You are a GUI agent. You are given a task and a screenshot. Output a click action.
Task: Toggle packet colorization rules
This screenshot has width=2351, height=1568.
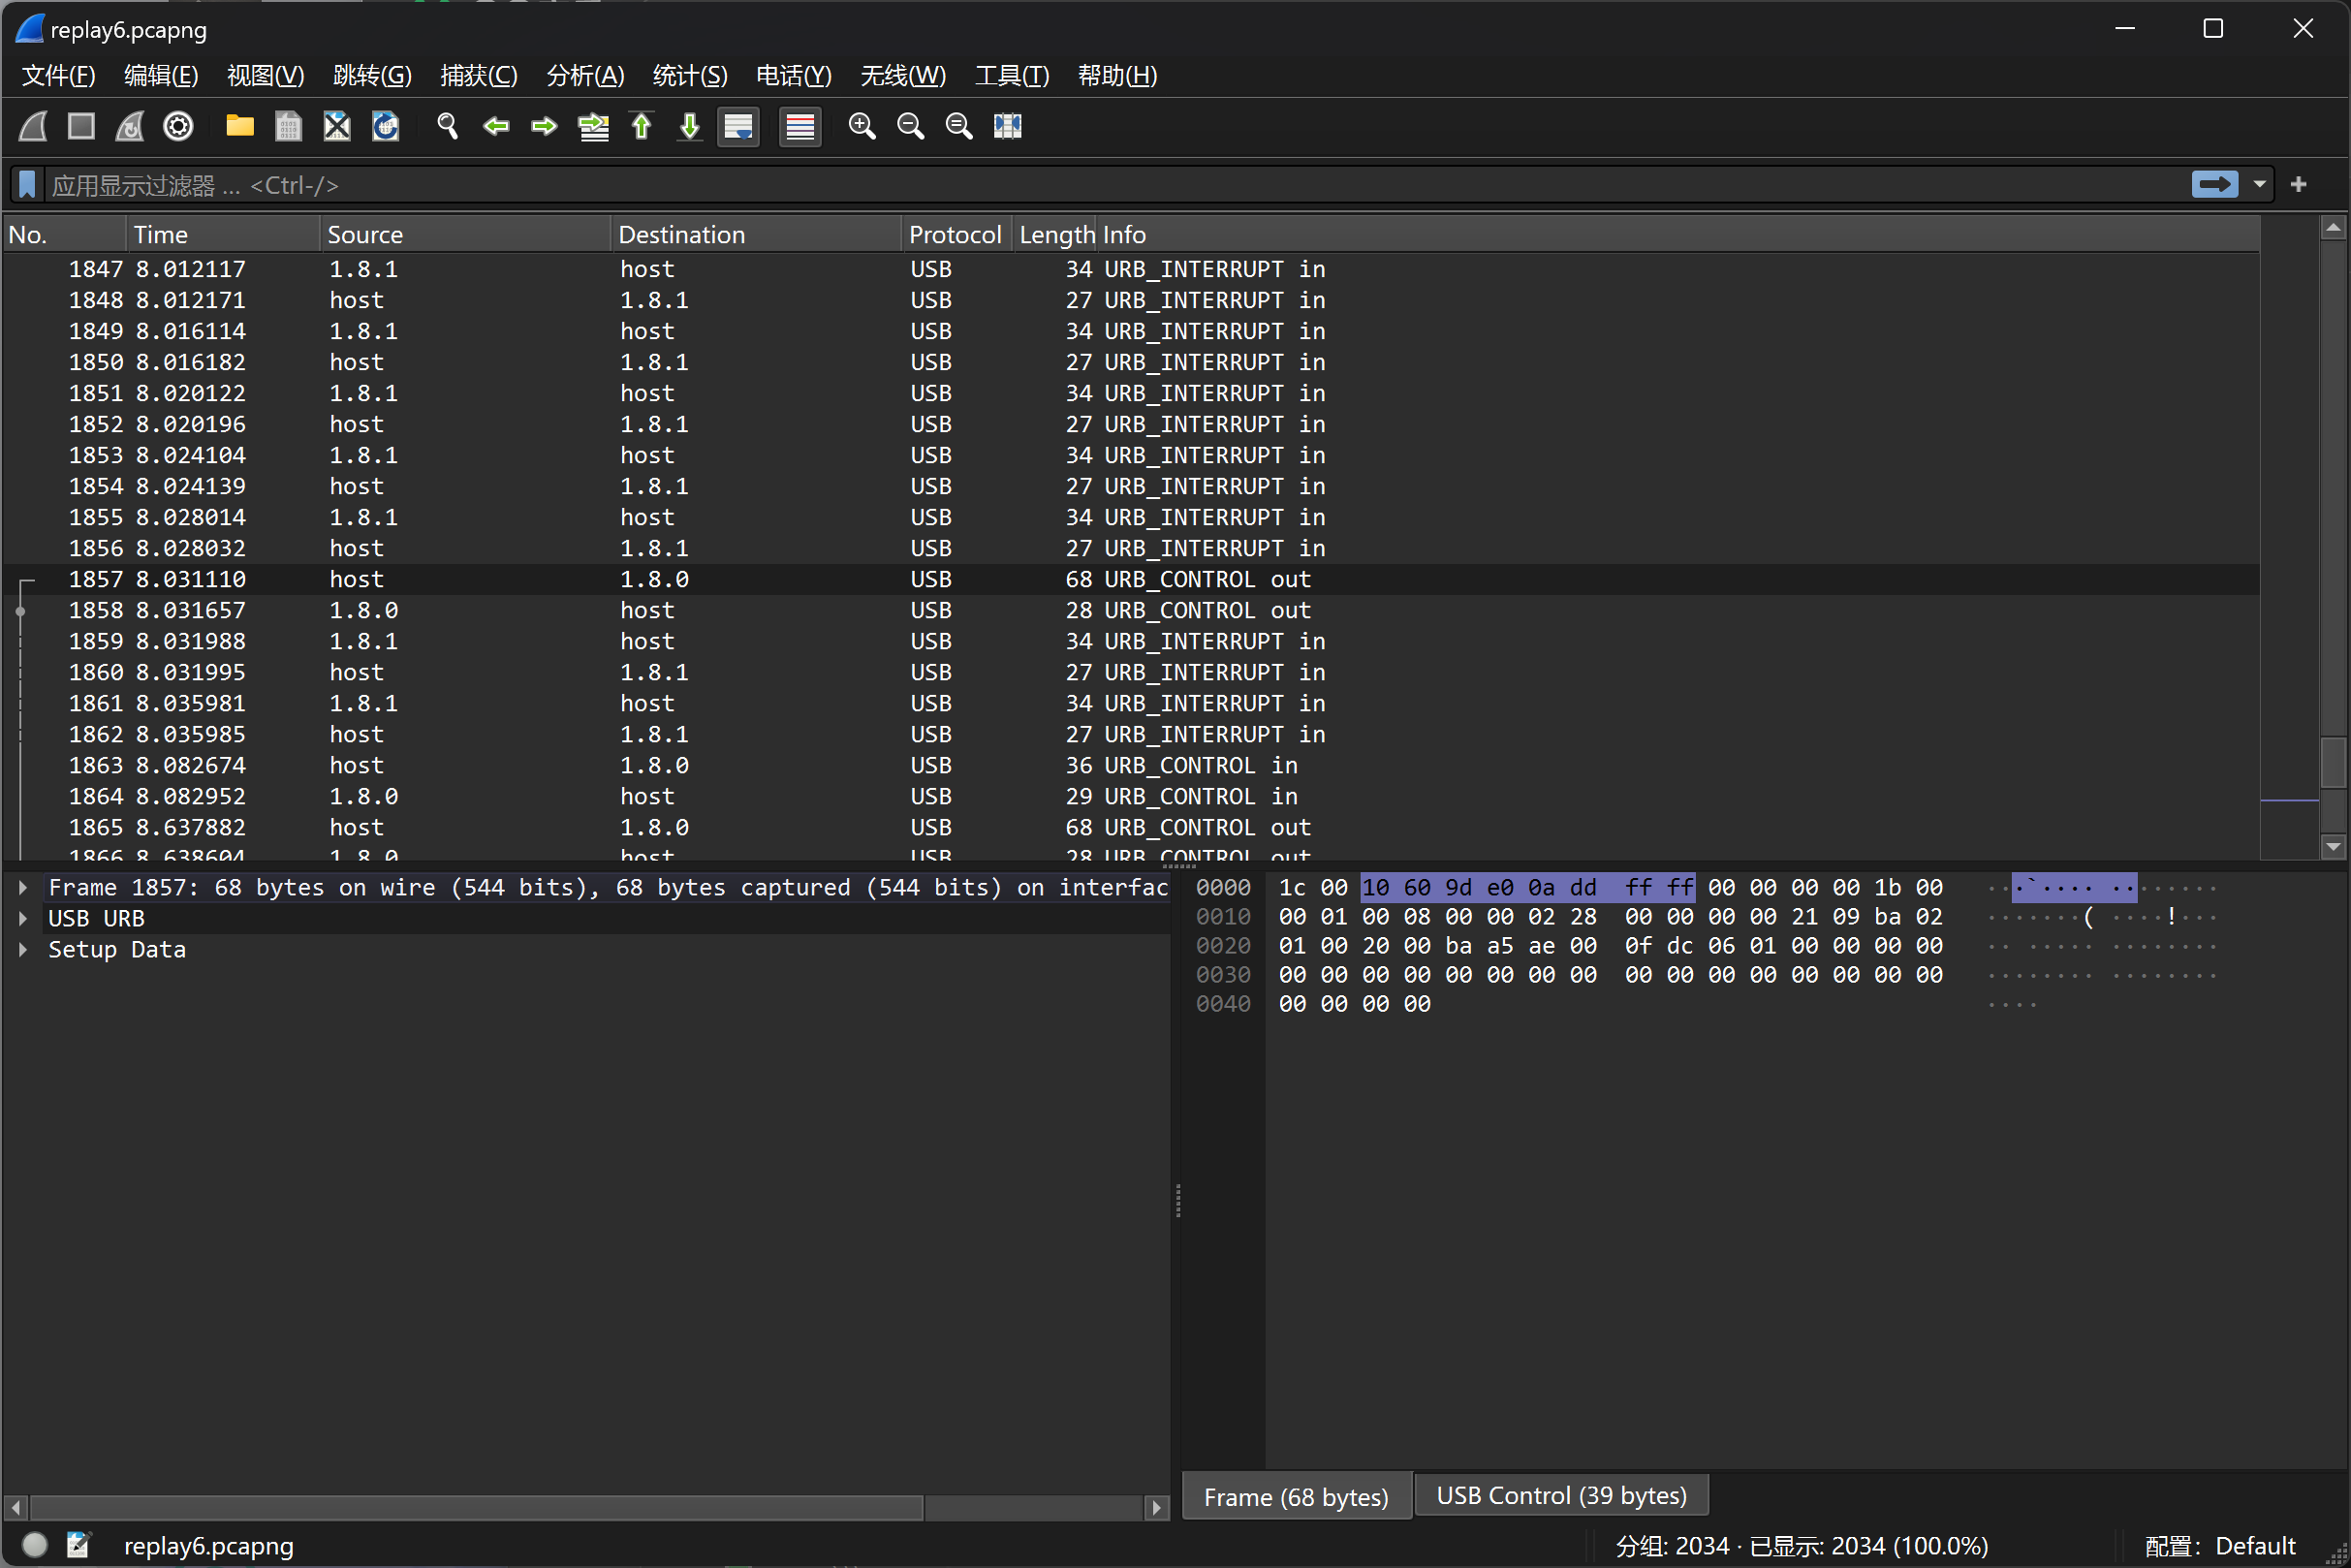[800, 127]
